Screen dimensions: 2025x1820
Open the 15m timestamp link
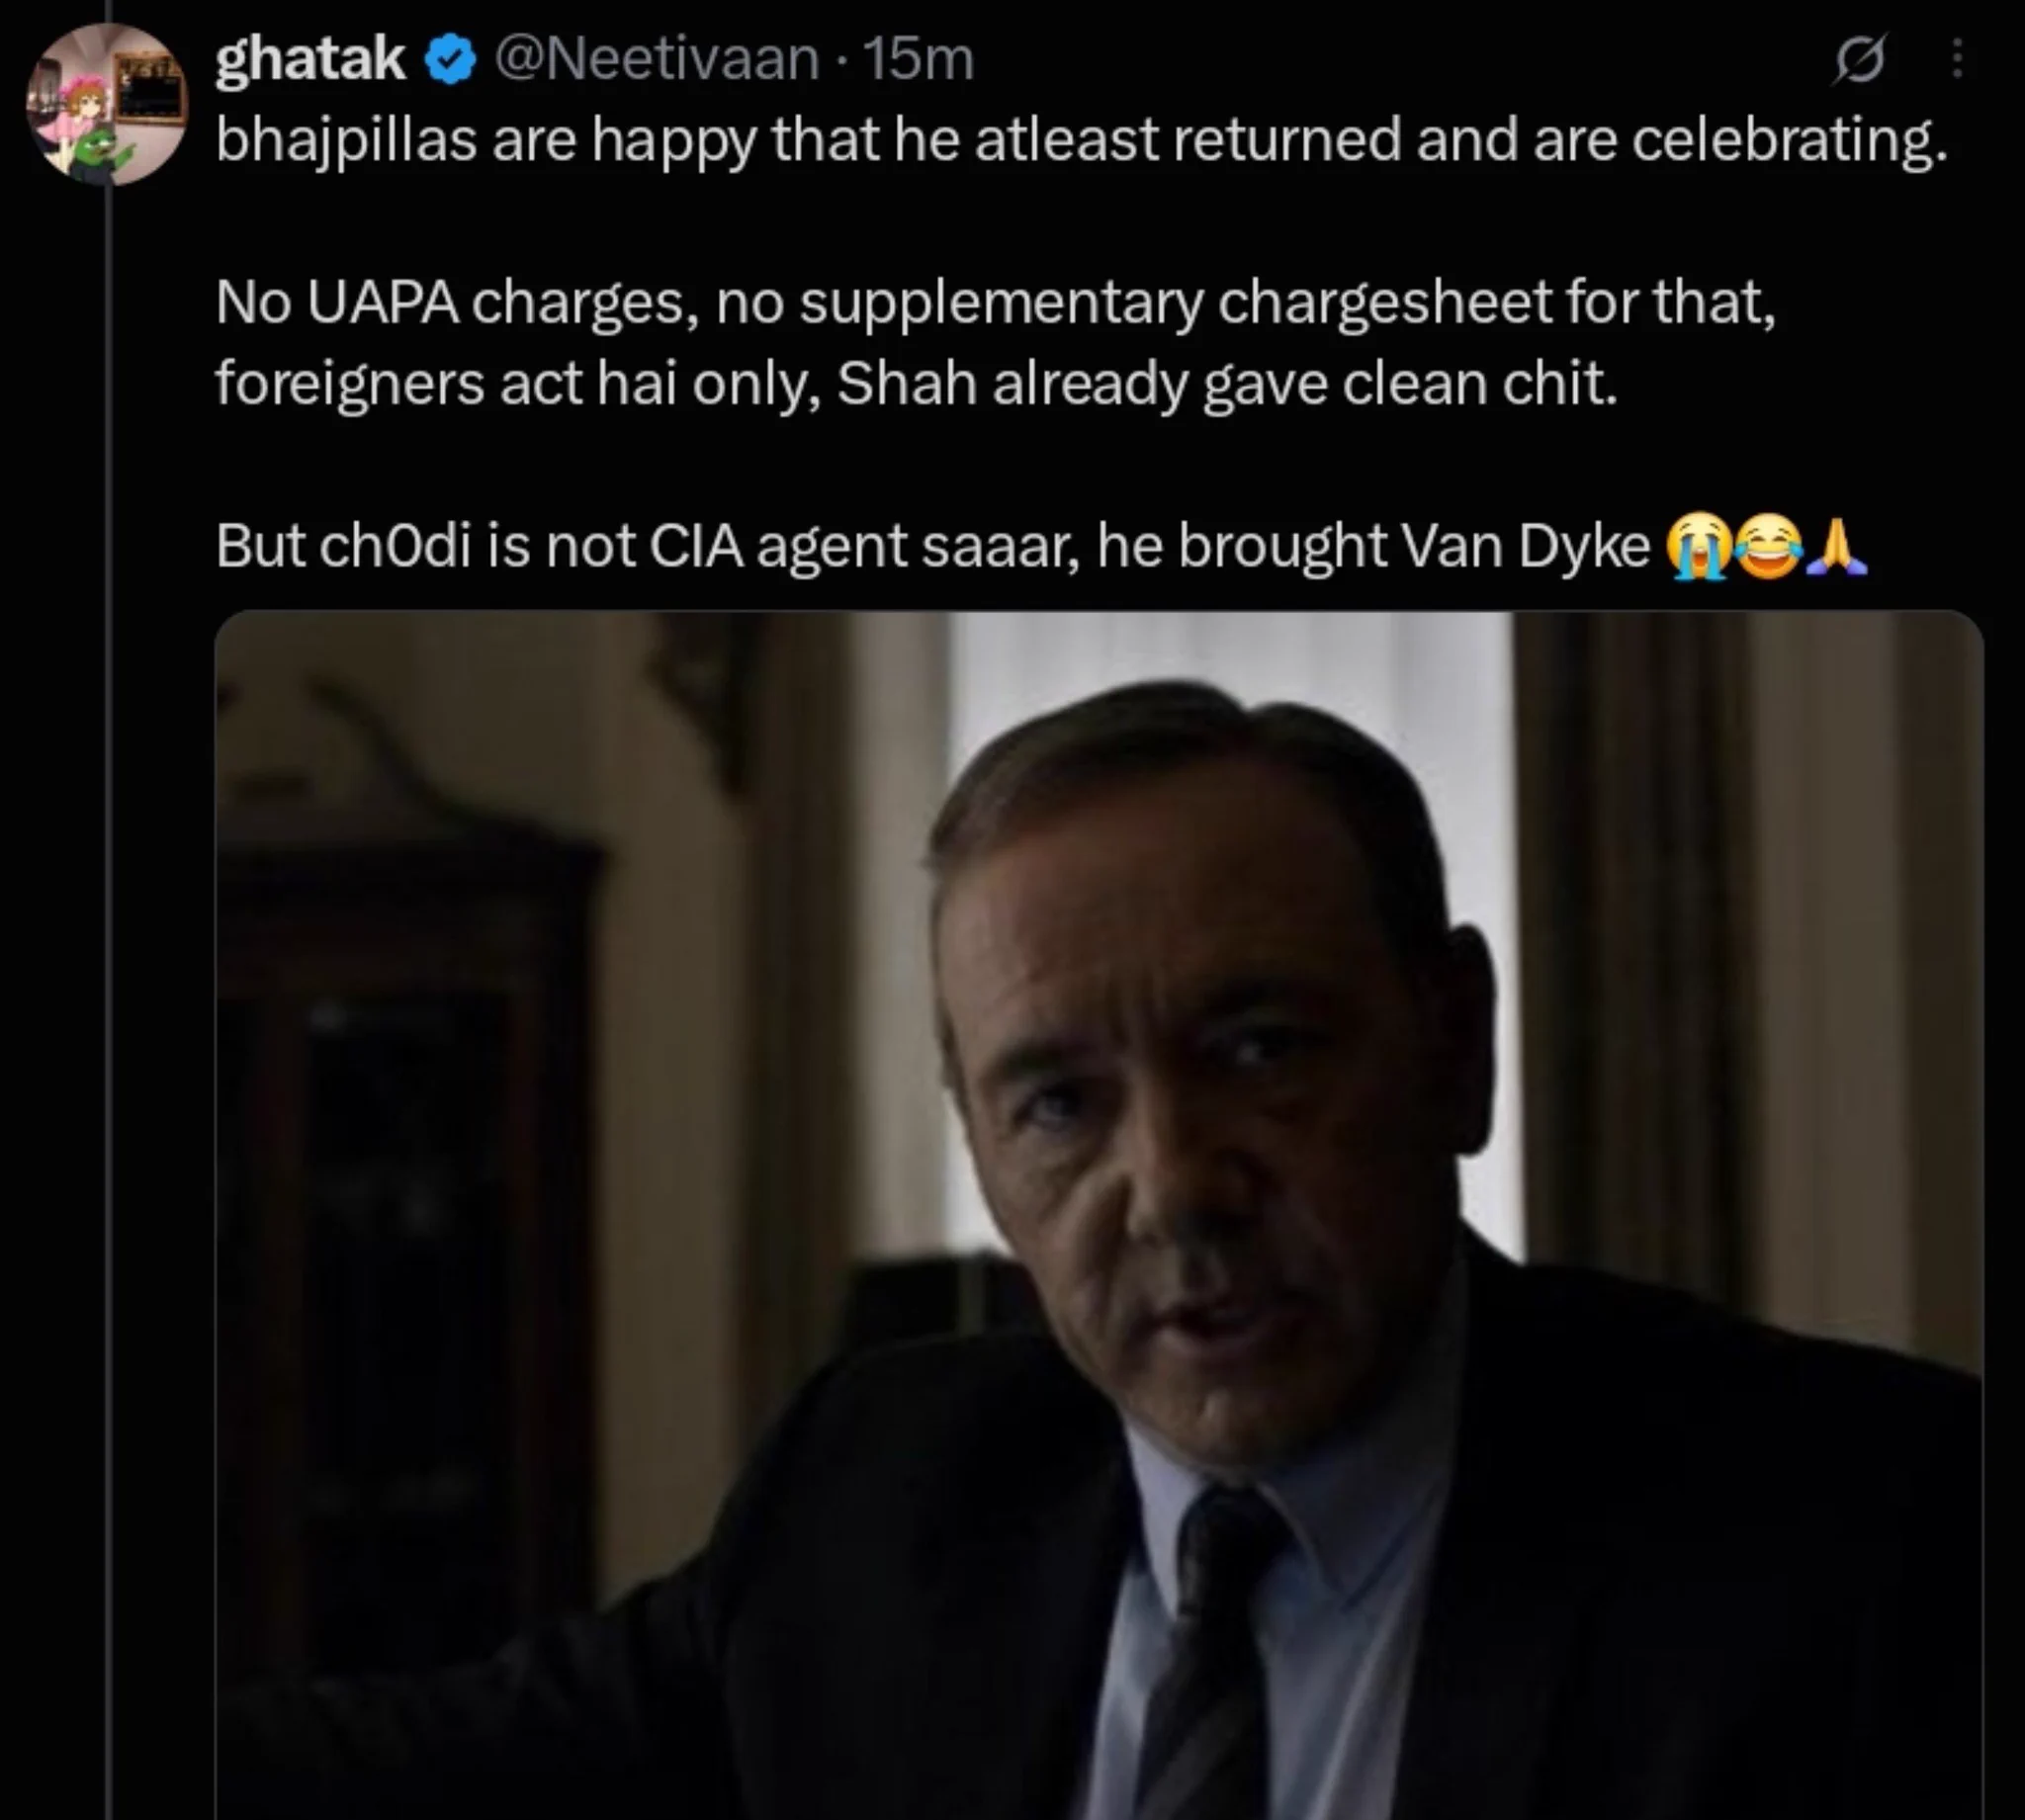click(x=917, y=60)
